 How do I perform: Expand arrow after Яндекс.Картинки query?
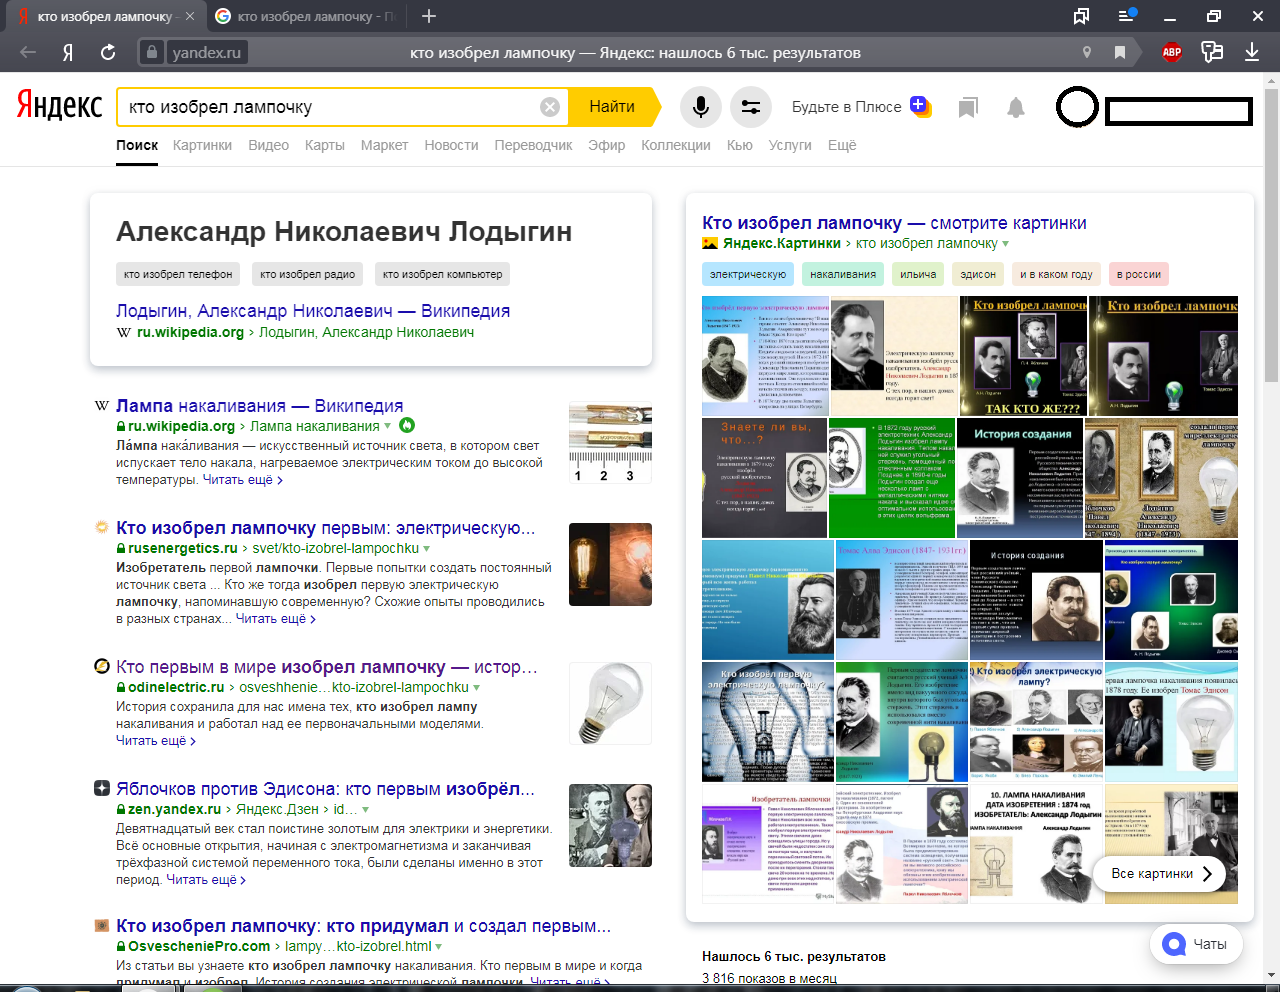point(1005,244)
